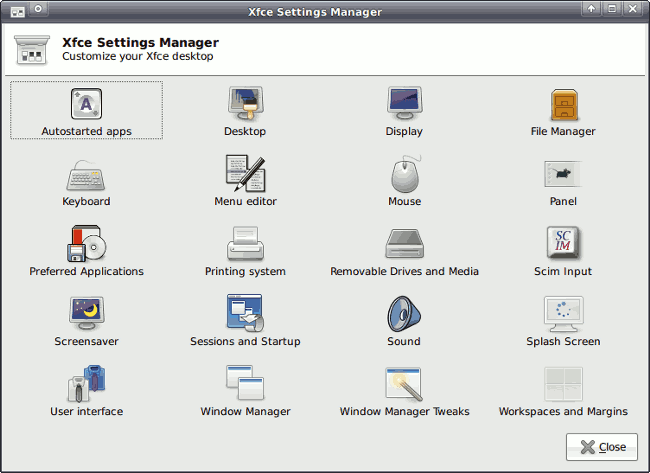Click the "Keyboard" label text
This screenshot has width=650, height=473.
[86, 201]
